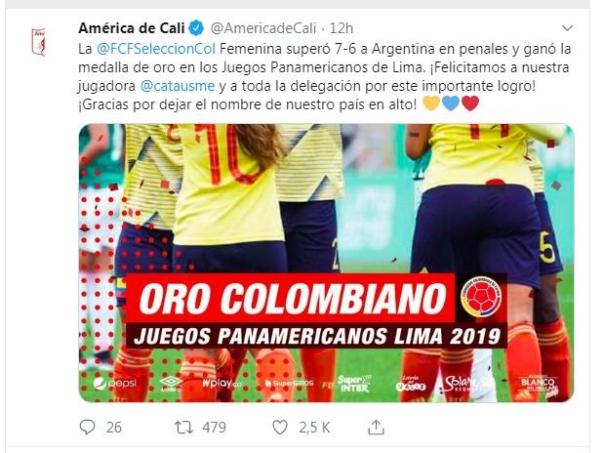
Task: Retweet using the arrows icon
Action: (x=183, y=427)
